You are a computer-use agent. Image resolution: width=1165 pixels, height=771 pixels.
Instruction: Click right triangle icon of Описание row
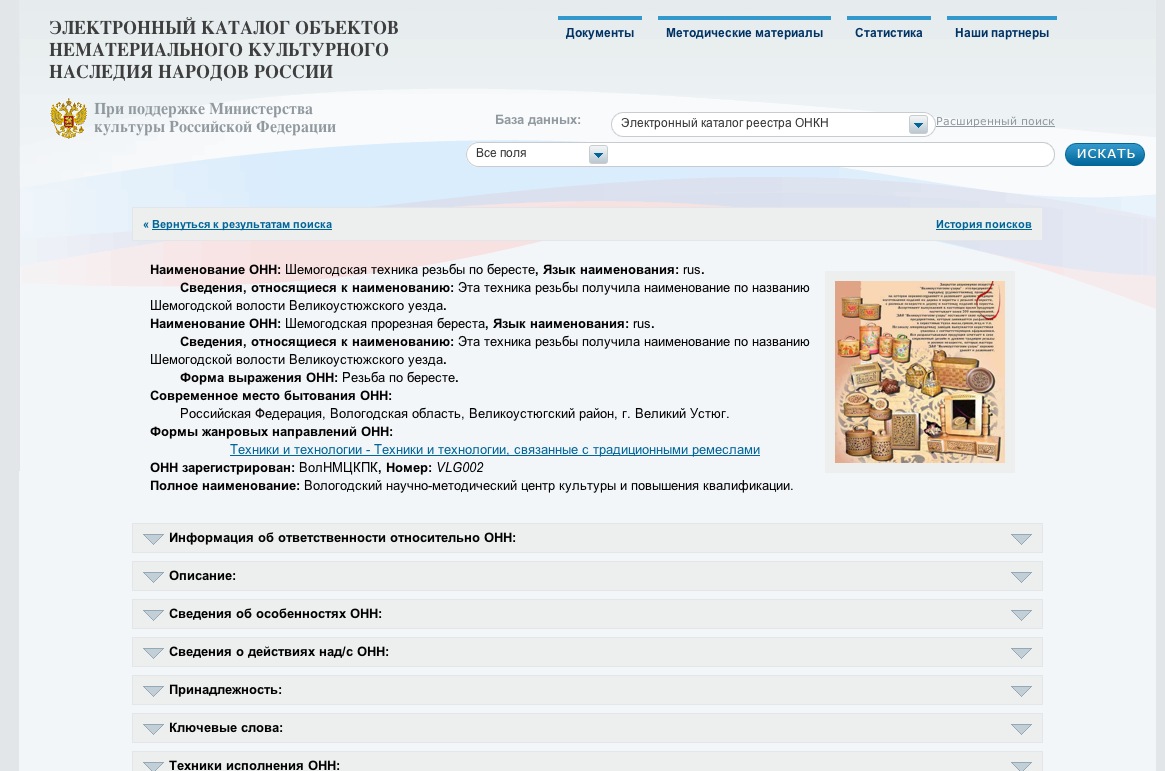(1022, 577)
